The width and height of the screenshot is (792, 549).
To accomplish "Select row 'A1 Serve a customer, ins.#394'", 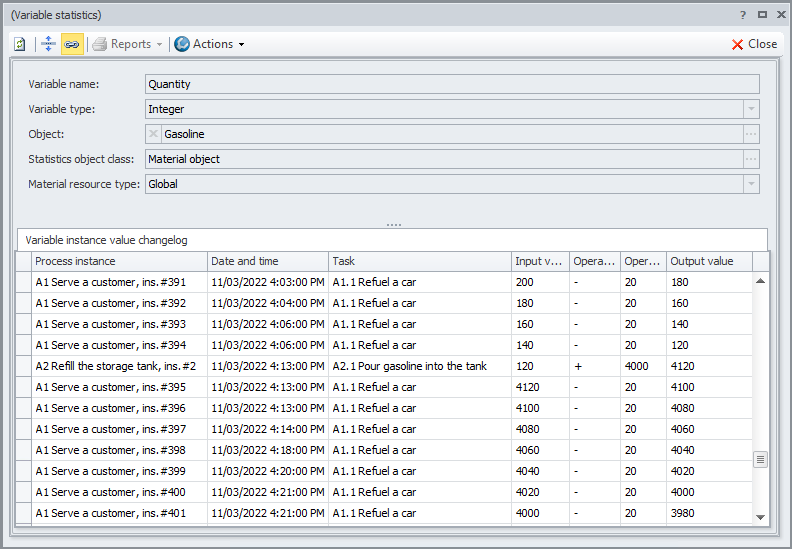I will click(384, 345).
